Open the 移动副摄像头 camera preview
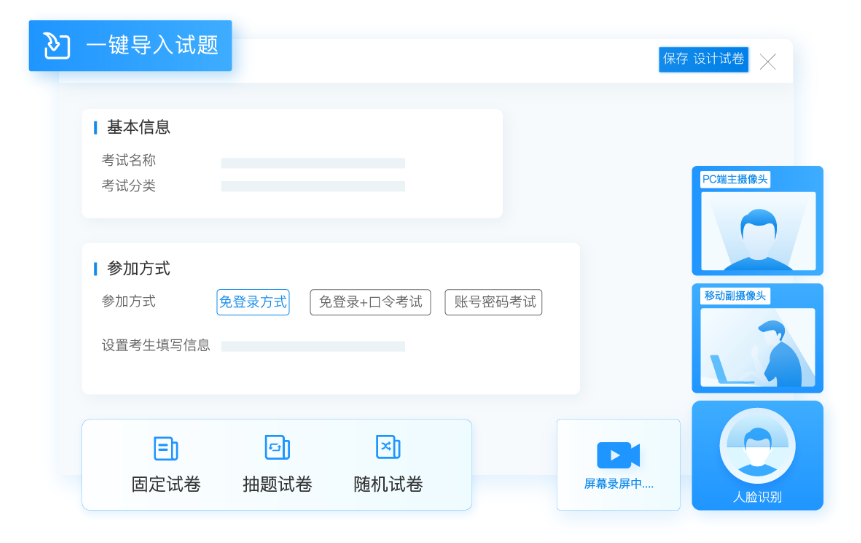 (757, 346)
